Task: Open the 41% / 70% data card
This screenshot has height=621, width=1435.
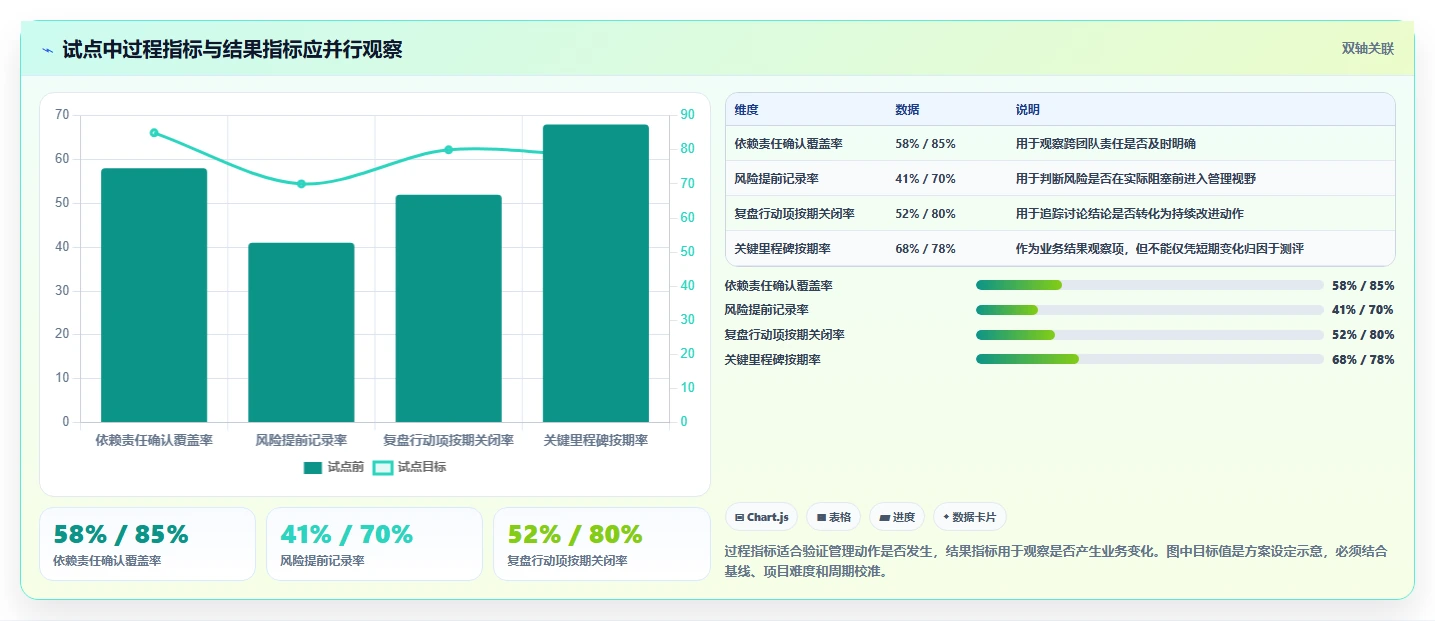Action: tap(374, 544)
